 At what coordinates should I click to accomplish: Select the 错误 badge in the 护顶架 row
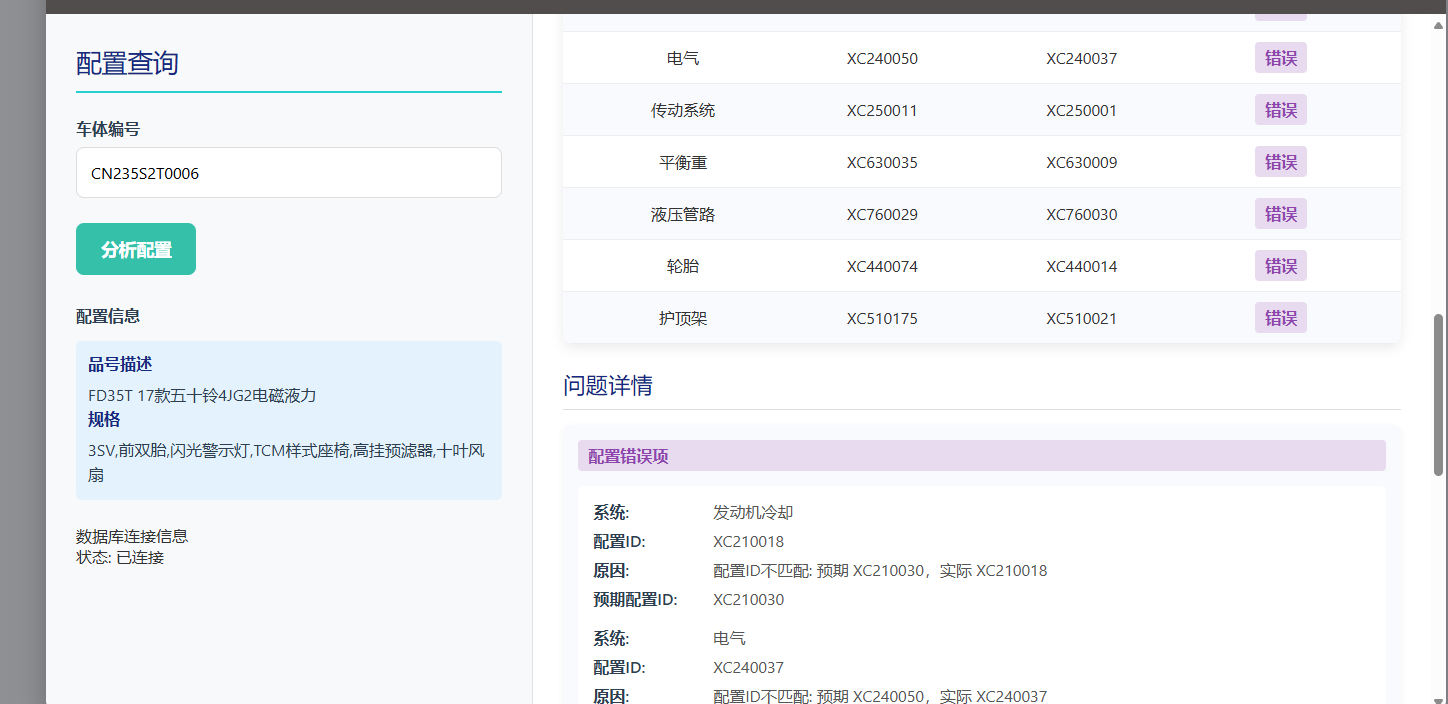1280,318
